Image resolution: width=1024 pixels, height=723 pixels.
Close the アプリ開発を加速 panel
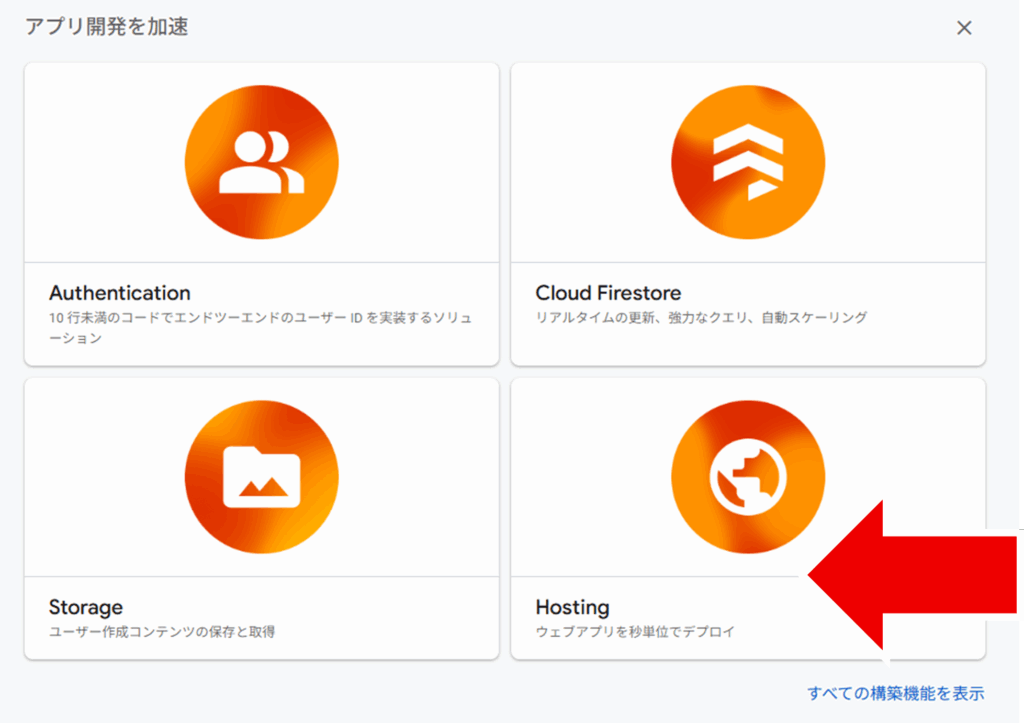click(x=964, y=28)
